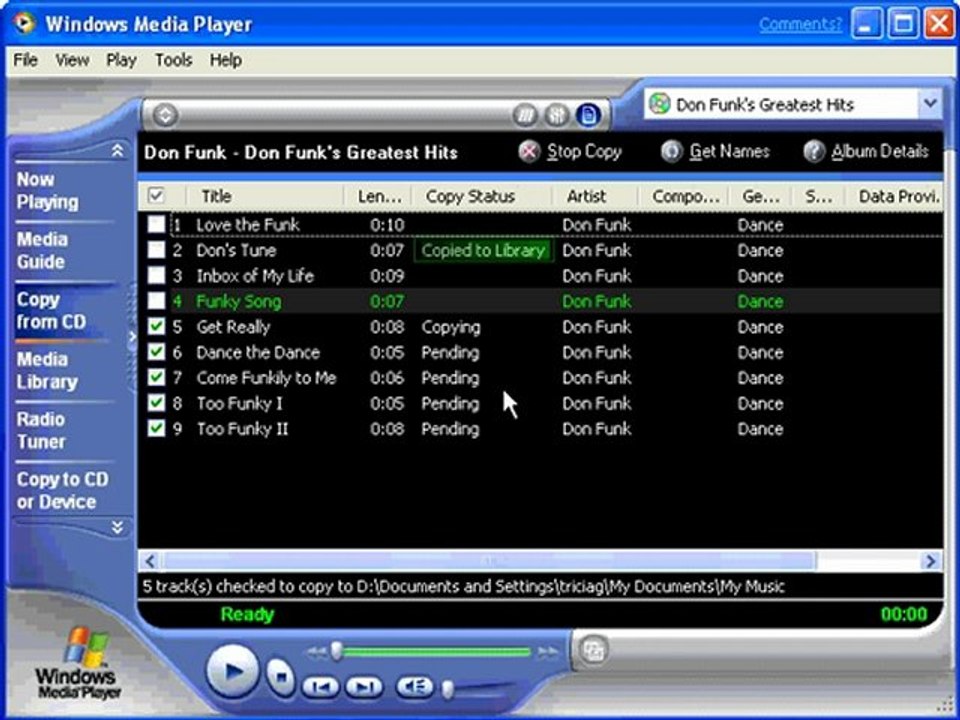Screen dimensions: 960x720
Task: Click the show playlist page icon
Action: point(588,115)
